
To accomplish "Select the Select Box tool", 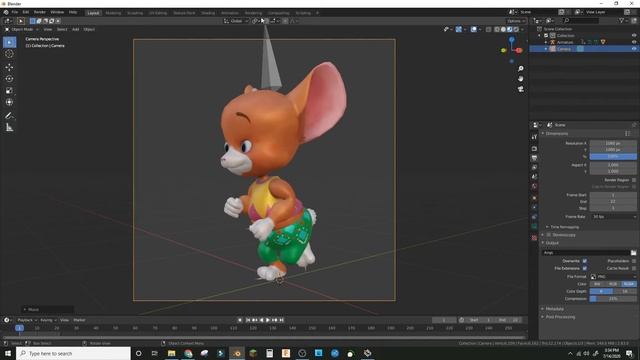I will [x=9, y=42].
